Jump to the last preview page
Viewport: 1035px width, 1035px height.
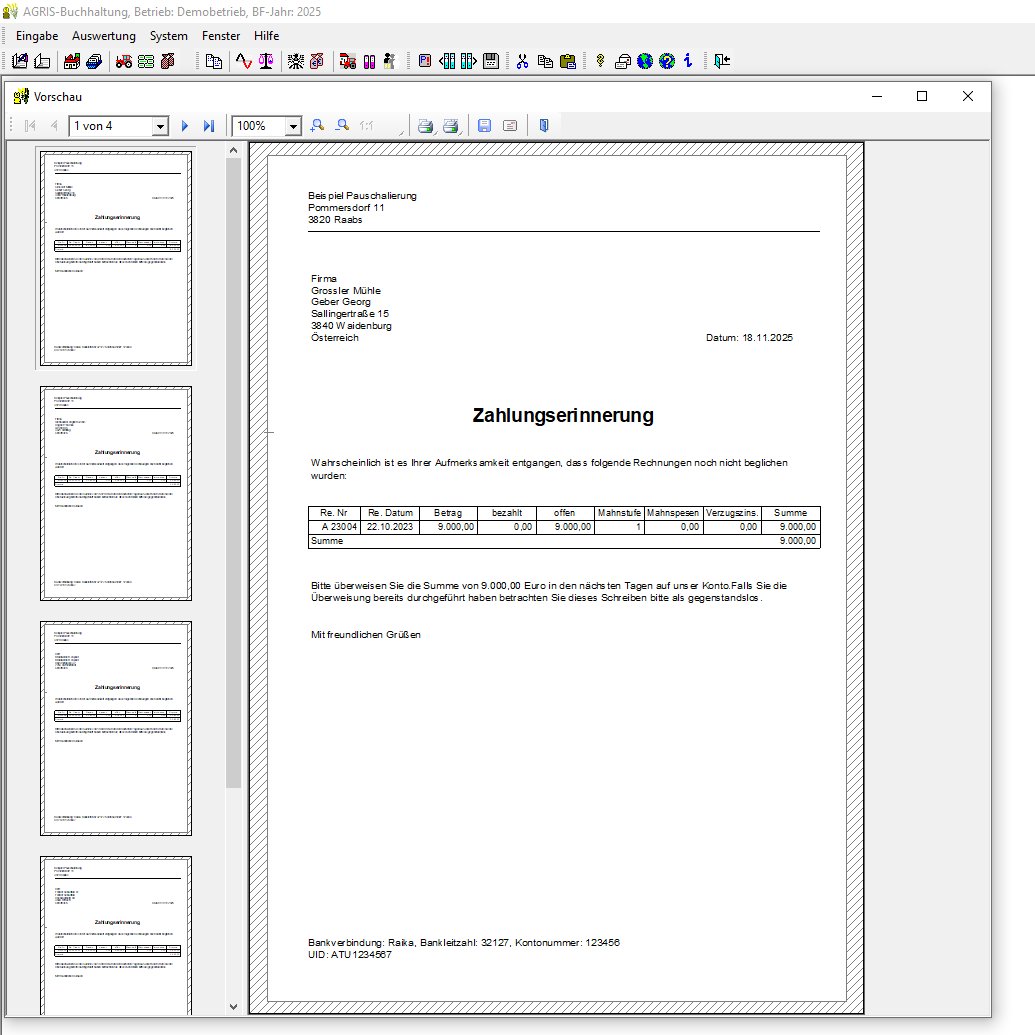208,126
